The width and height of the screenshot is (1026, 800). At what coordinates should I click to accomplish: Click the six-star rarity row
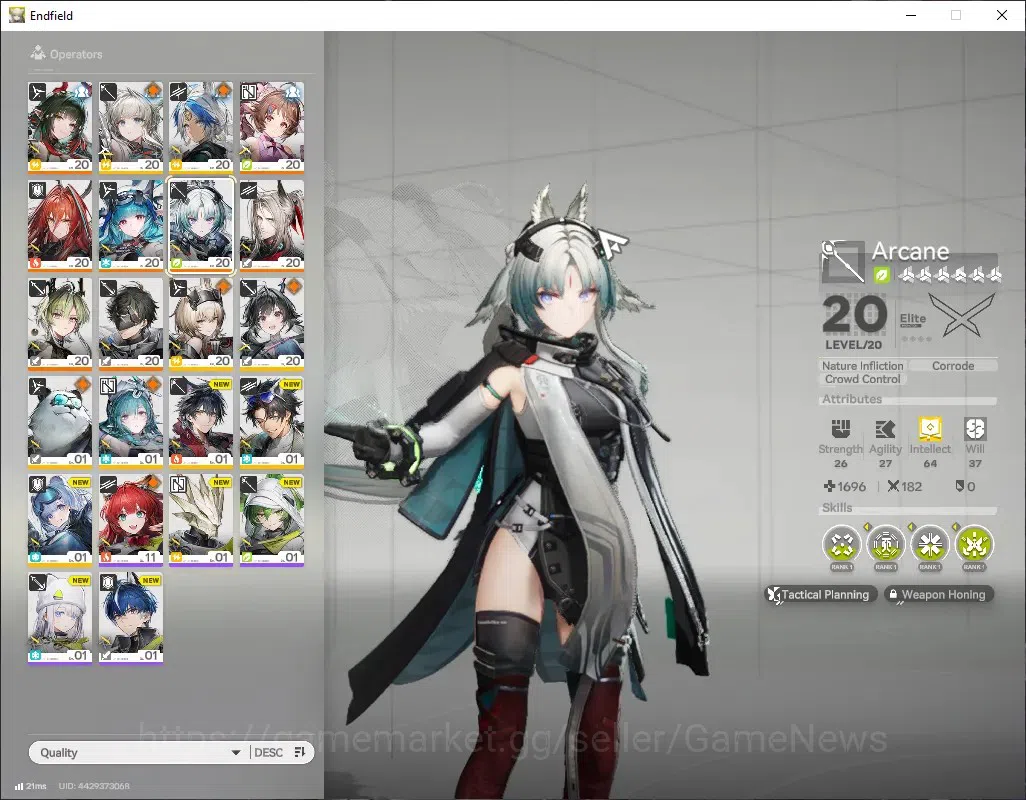950,275
